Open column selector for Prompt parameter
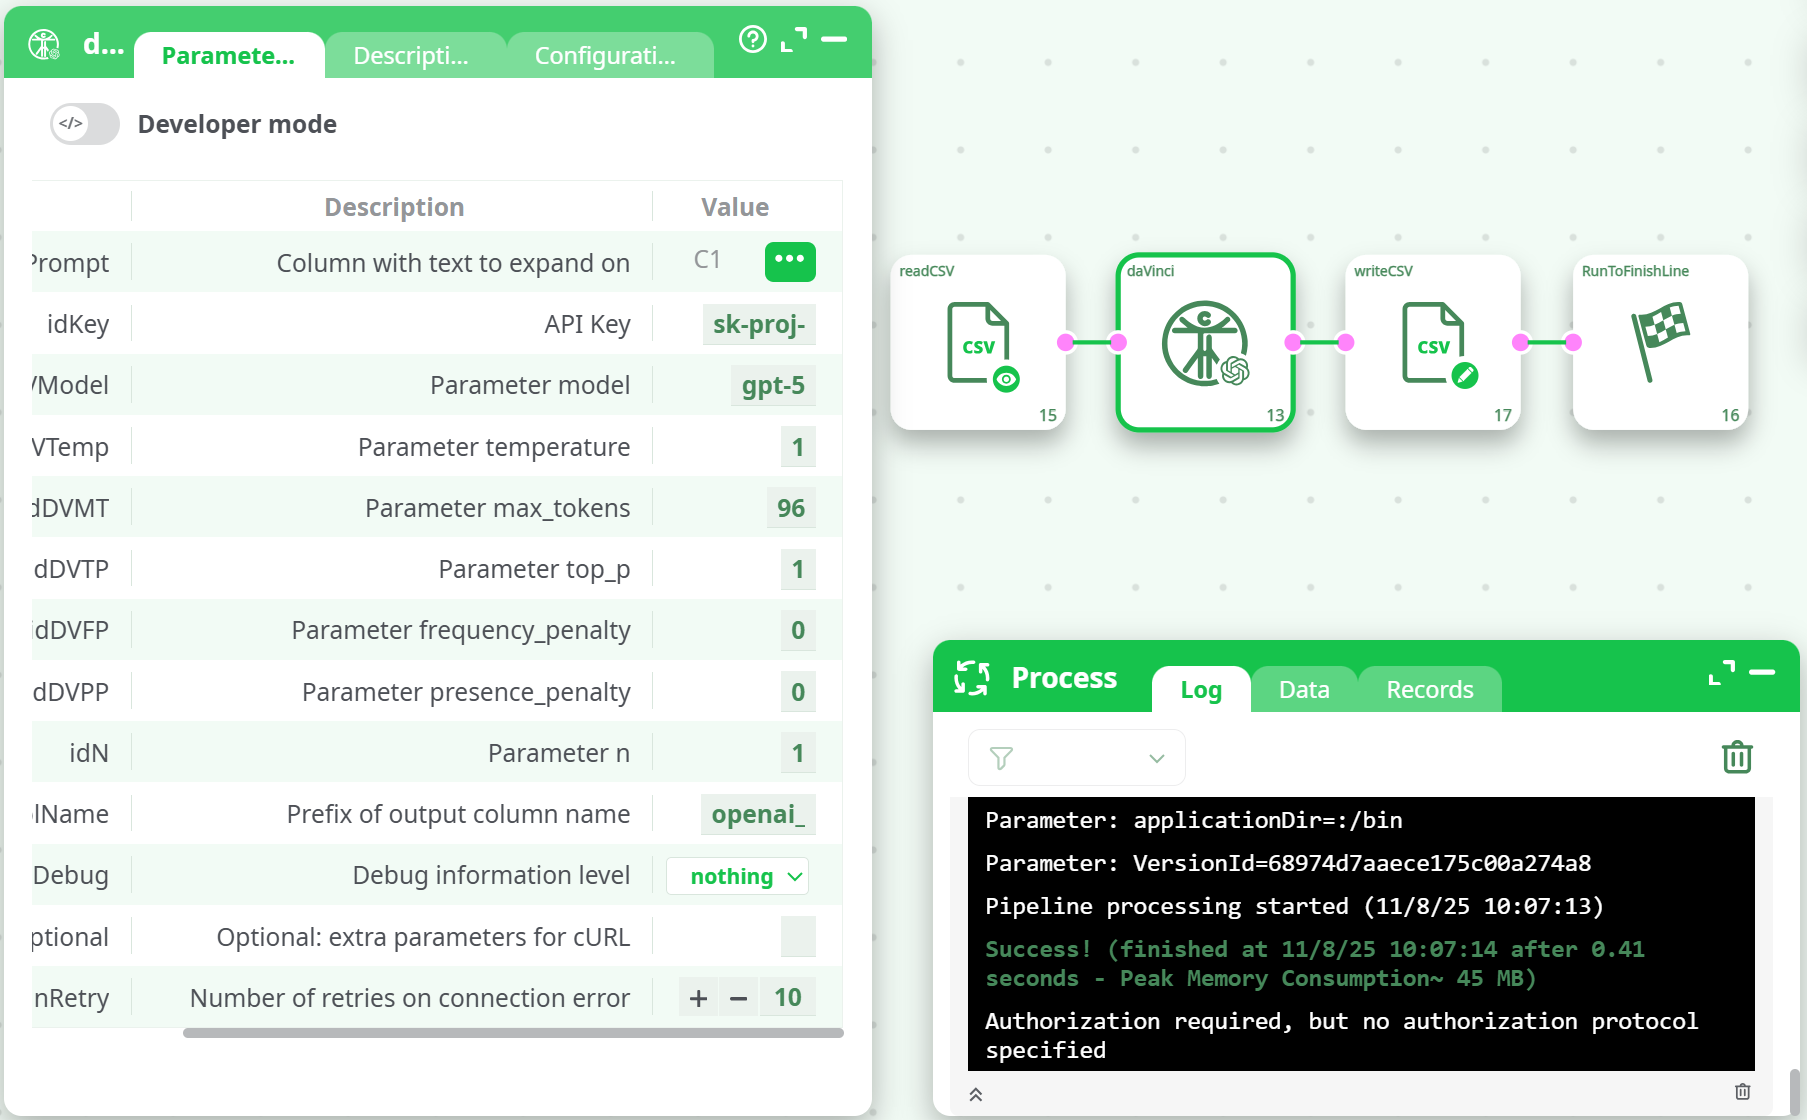This screenshot has height=1120, width=1807. point(789,261)
